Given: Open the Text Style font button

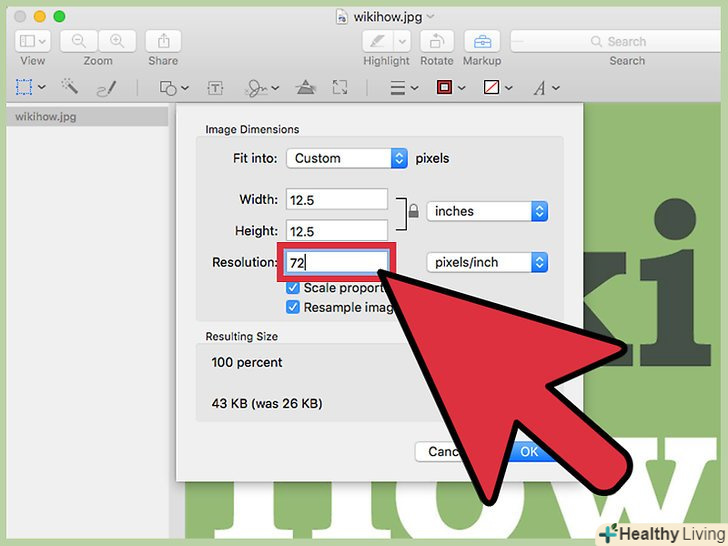Looking at the screenshot, I should (539, 88).
